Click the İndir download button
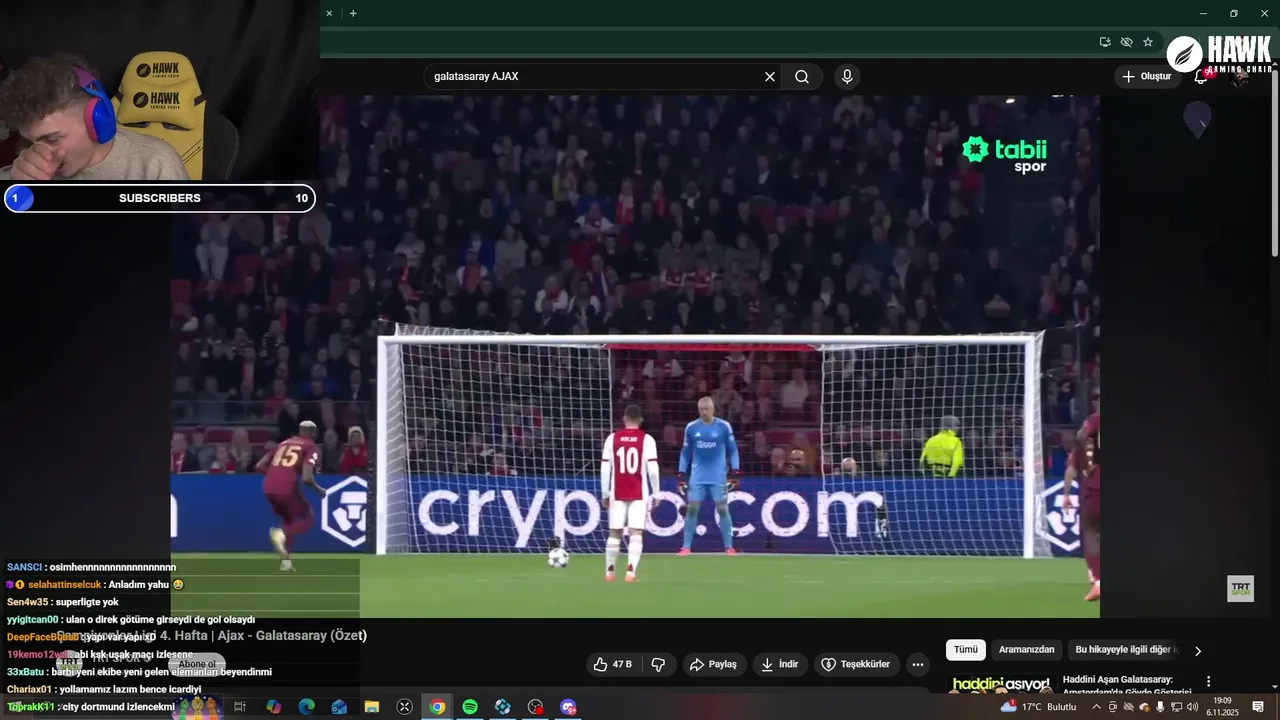 click(x=779, y=664)
